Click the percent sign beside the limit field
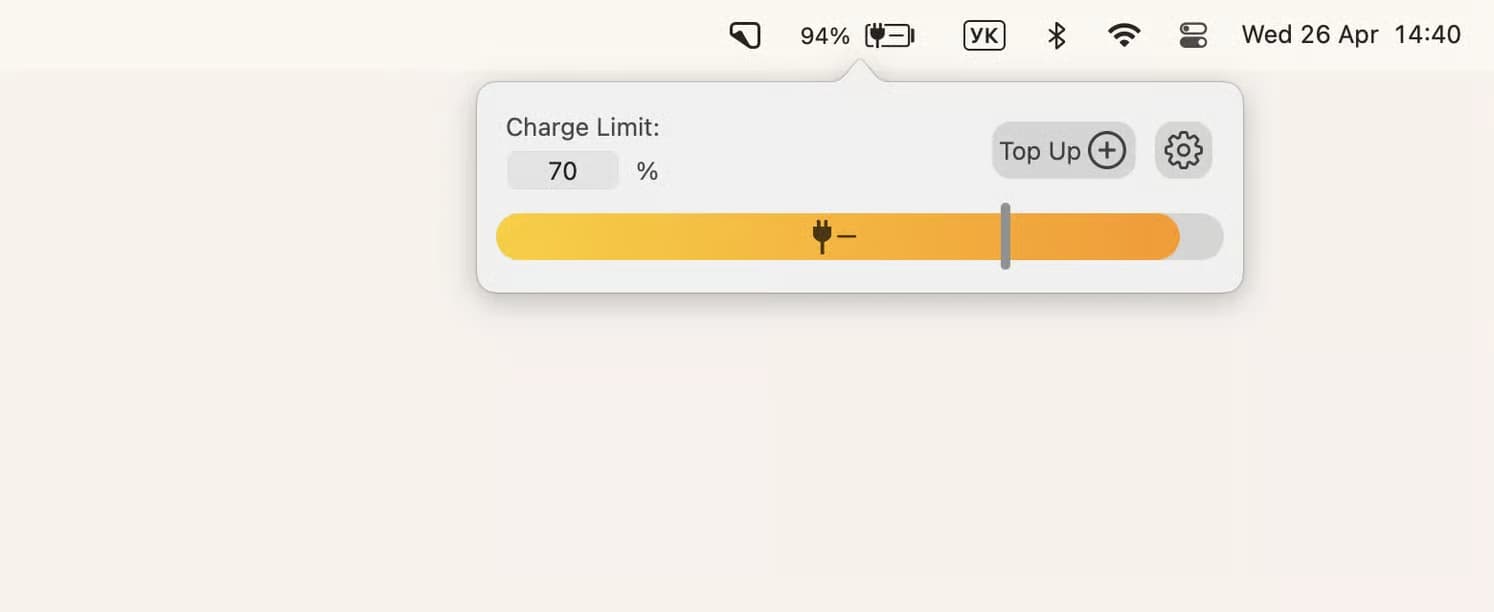1494x612 pixels. tap(647, 171)
